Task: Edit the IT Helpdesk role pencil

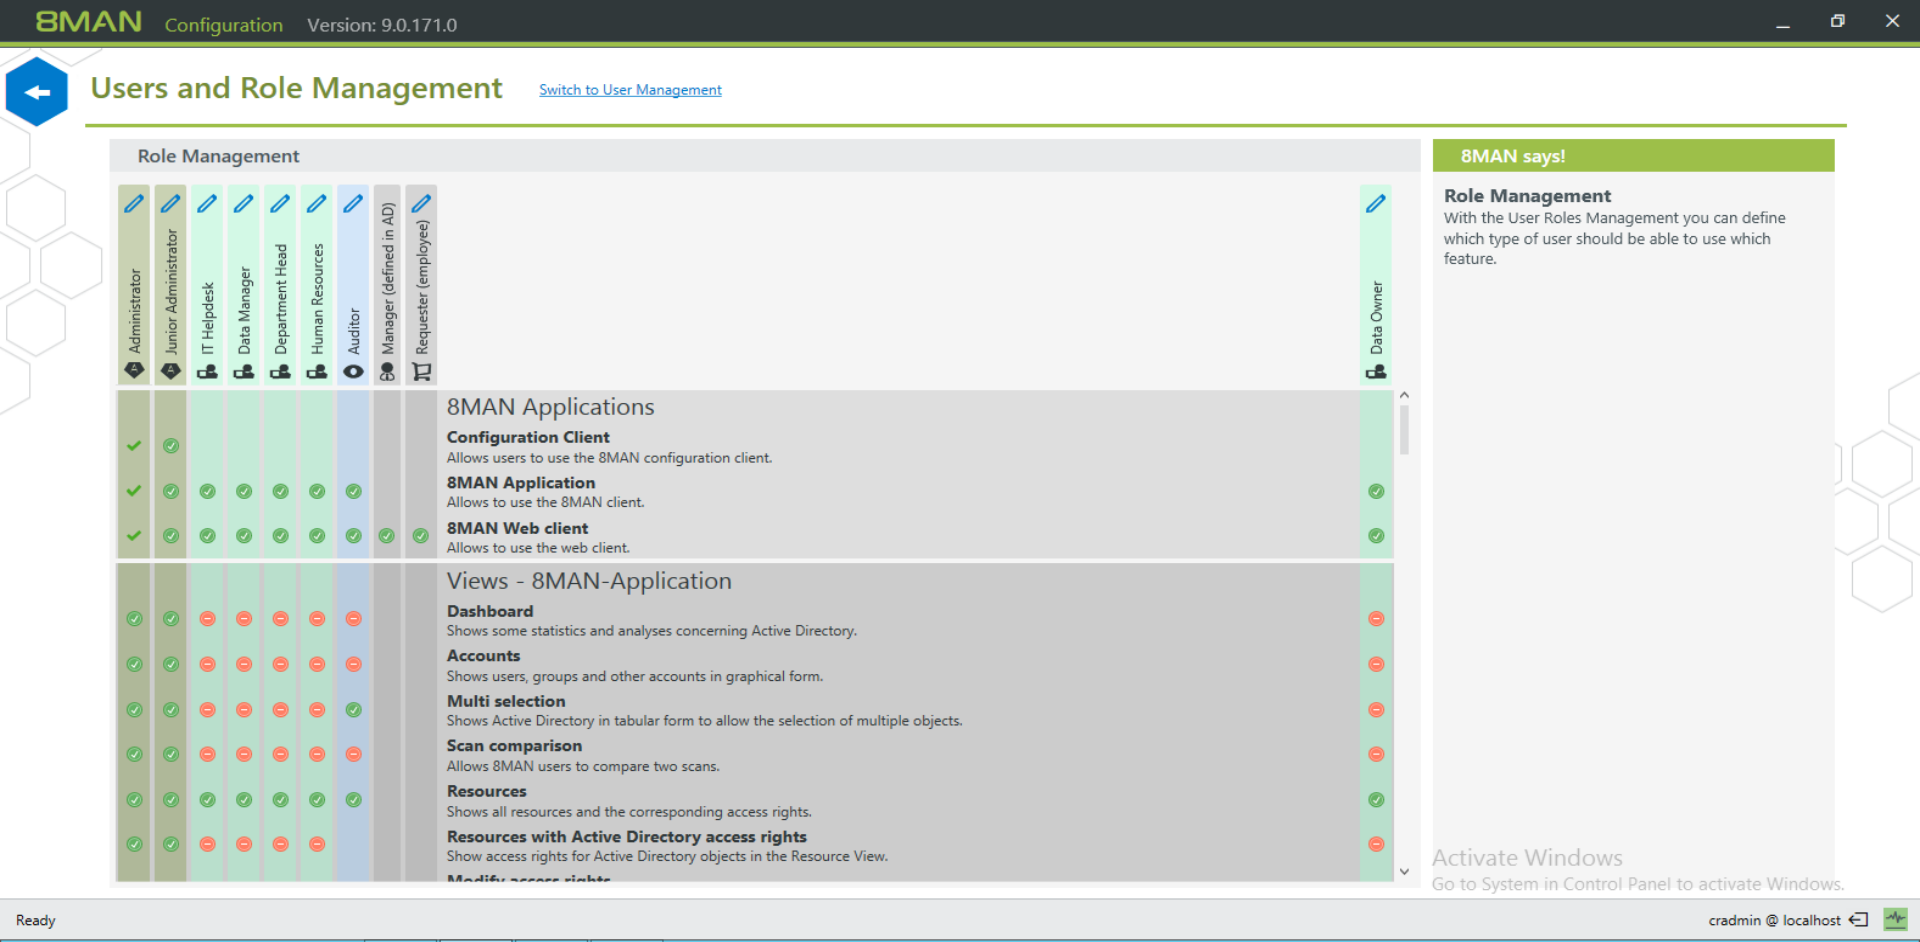Action: 207,204
